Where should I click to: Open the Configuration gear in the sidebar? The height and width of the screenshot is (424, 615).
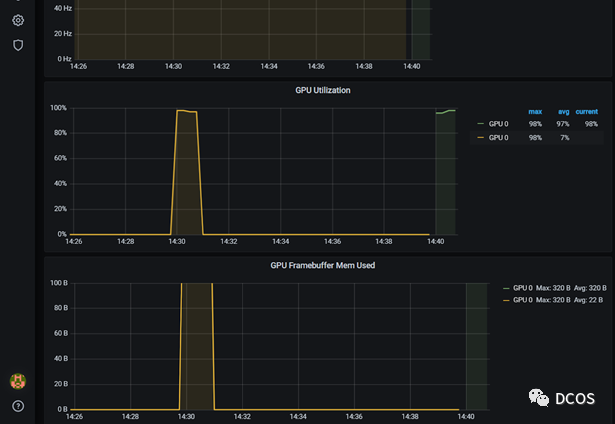tap(18, 20)
